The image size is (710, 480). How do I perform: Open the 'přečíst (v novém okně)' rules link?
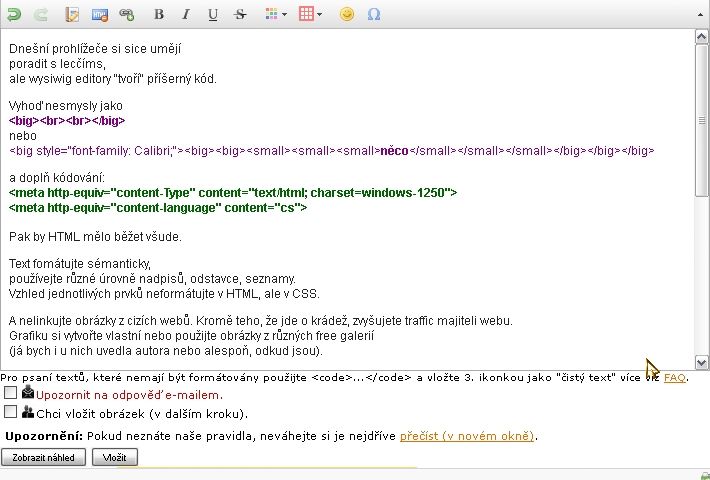467,436
